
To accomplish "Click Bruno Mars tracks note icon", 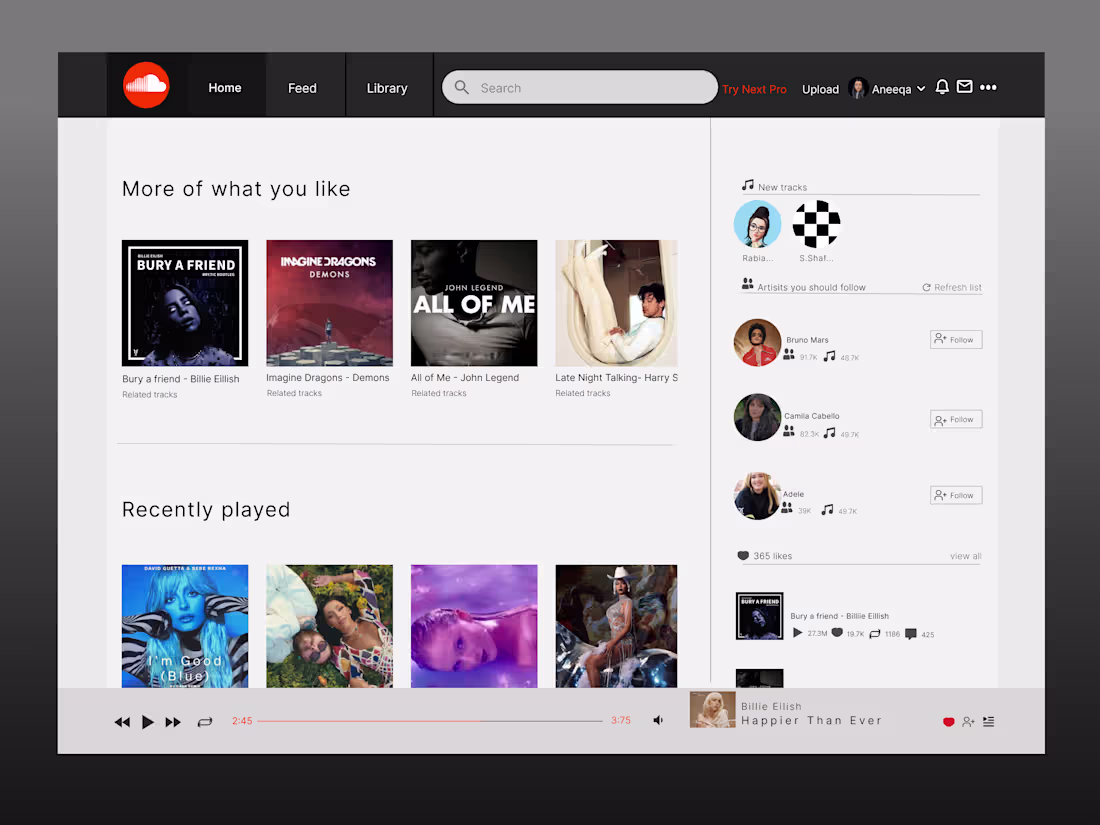I will (x=829, y=356).
